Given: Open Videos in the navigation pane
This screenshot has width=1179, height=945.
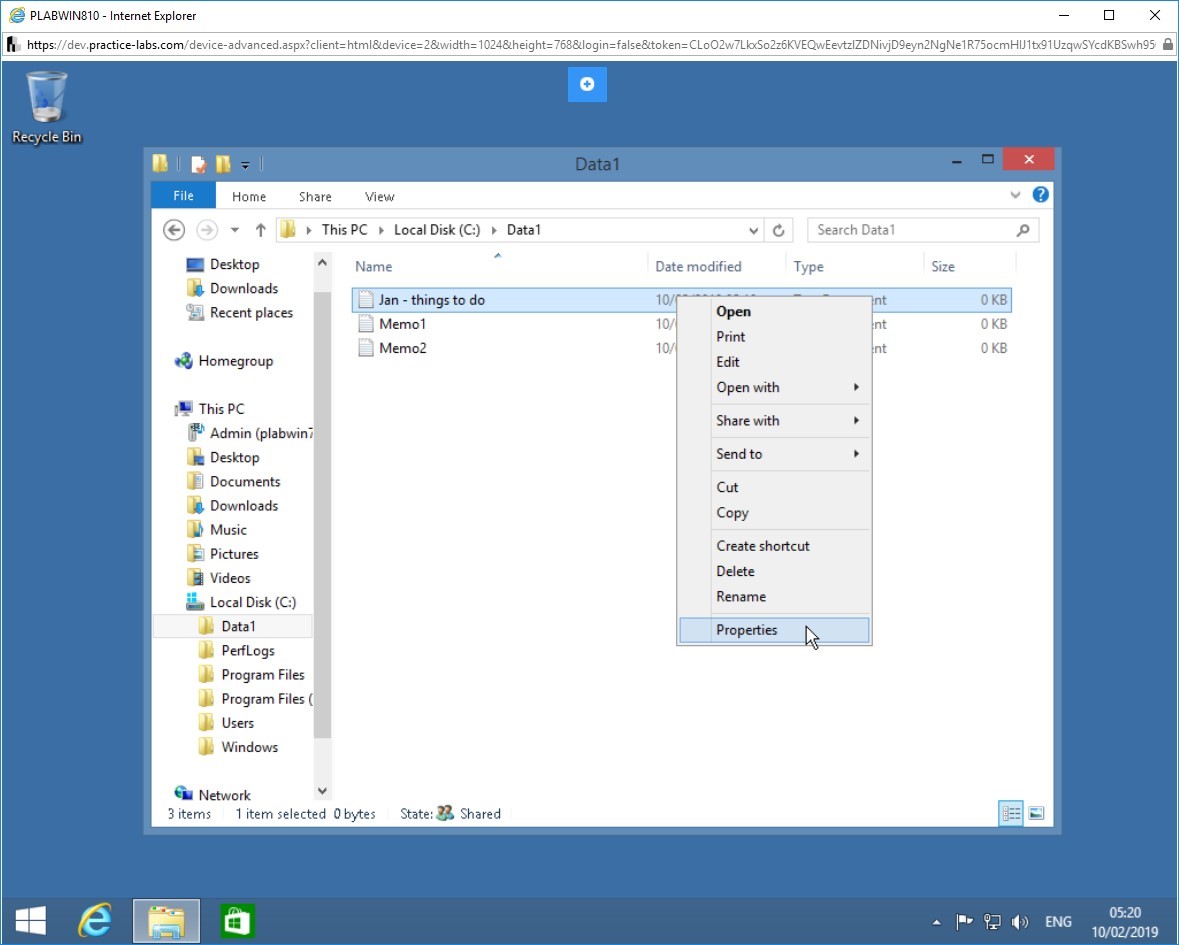Looking at the screenshot, I should coord(218,578).
